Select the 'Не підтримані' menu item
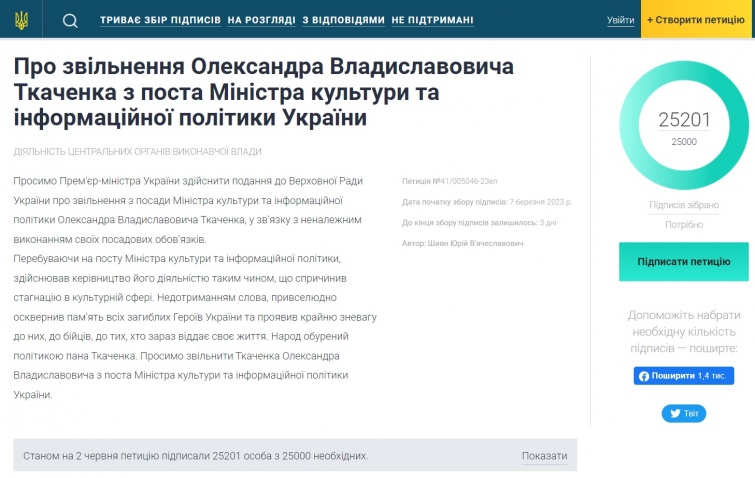 coord(433,20)
